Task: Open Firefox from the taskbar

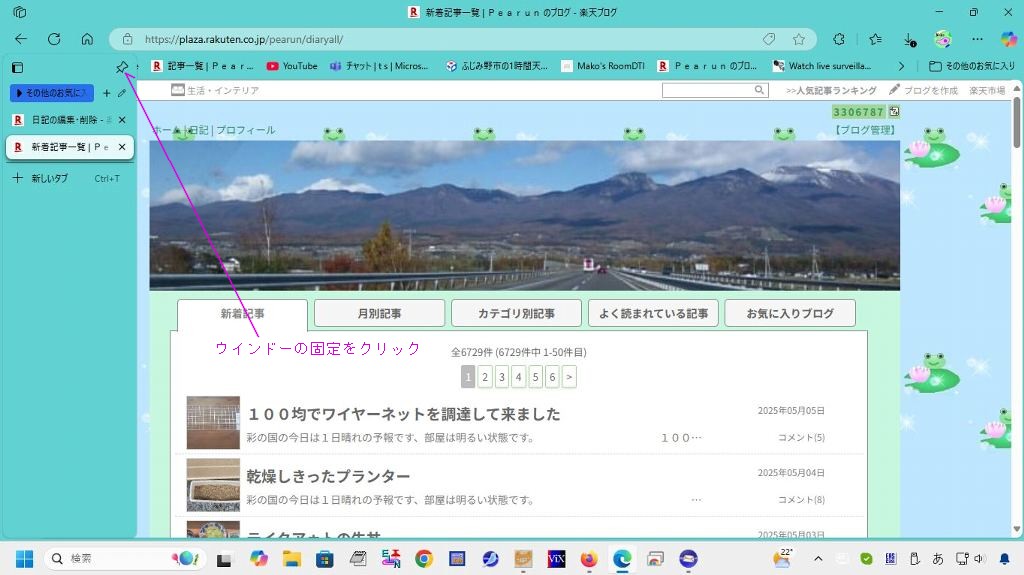Action: pyautogui.click(x=589, y=559)
